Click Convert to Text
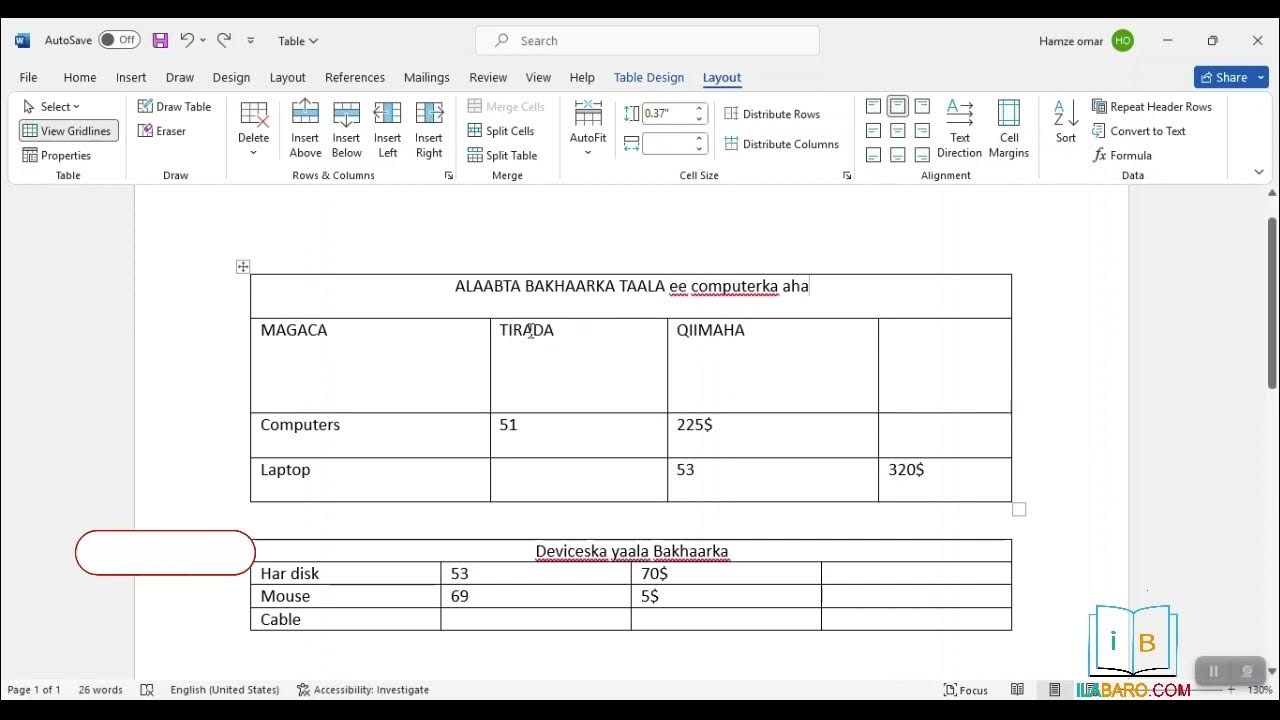The height and width of the screenshot is (720, 1280). coord(1139,131)
